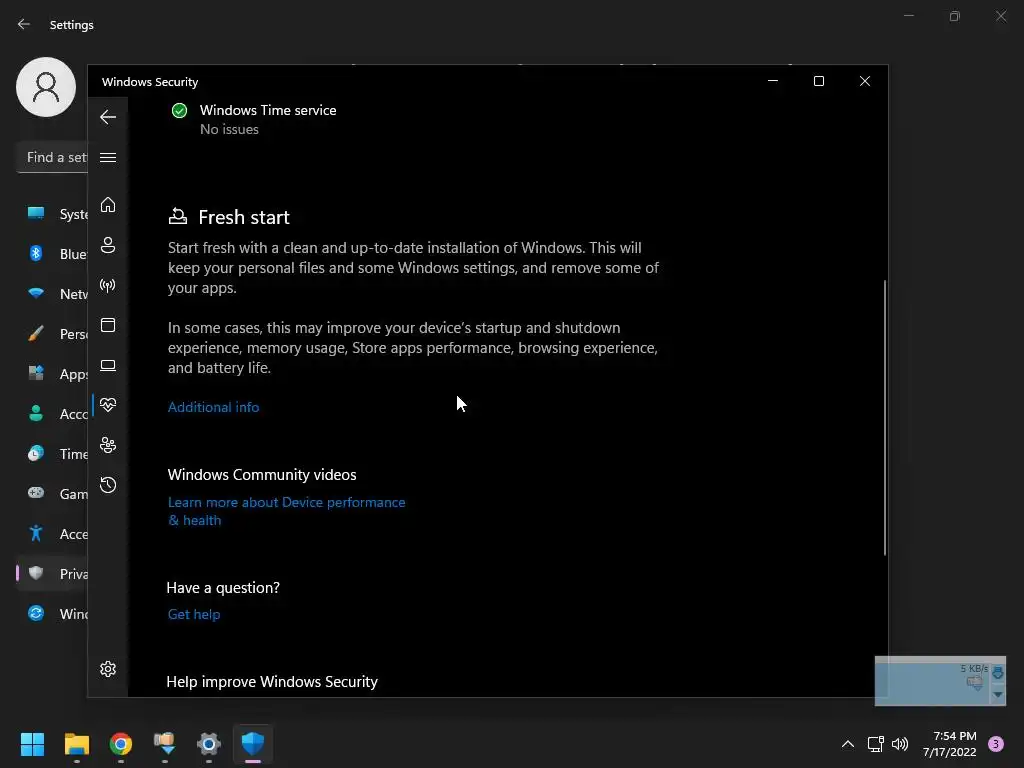This screenshot has height=768, width=1024.
Task: Open the Windows Security hamburger menu
Action: [108, 157]
